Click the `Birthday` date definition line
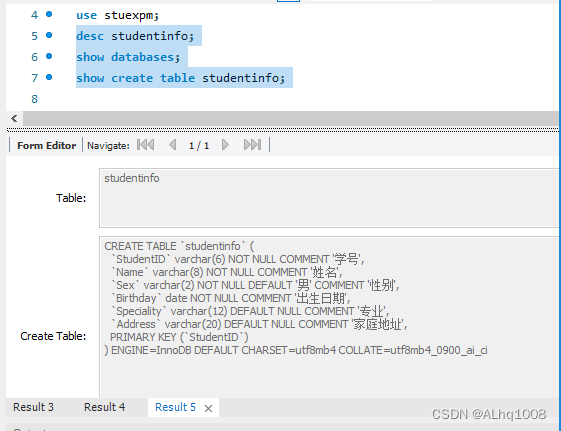 click(x=231, y=298)
